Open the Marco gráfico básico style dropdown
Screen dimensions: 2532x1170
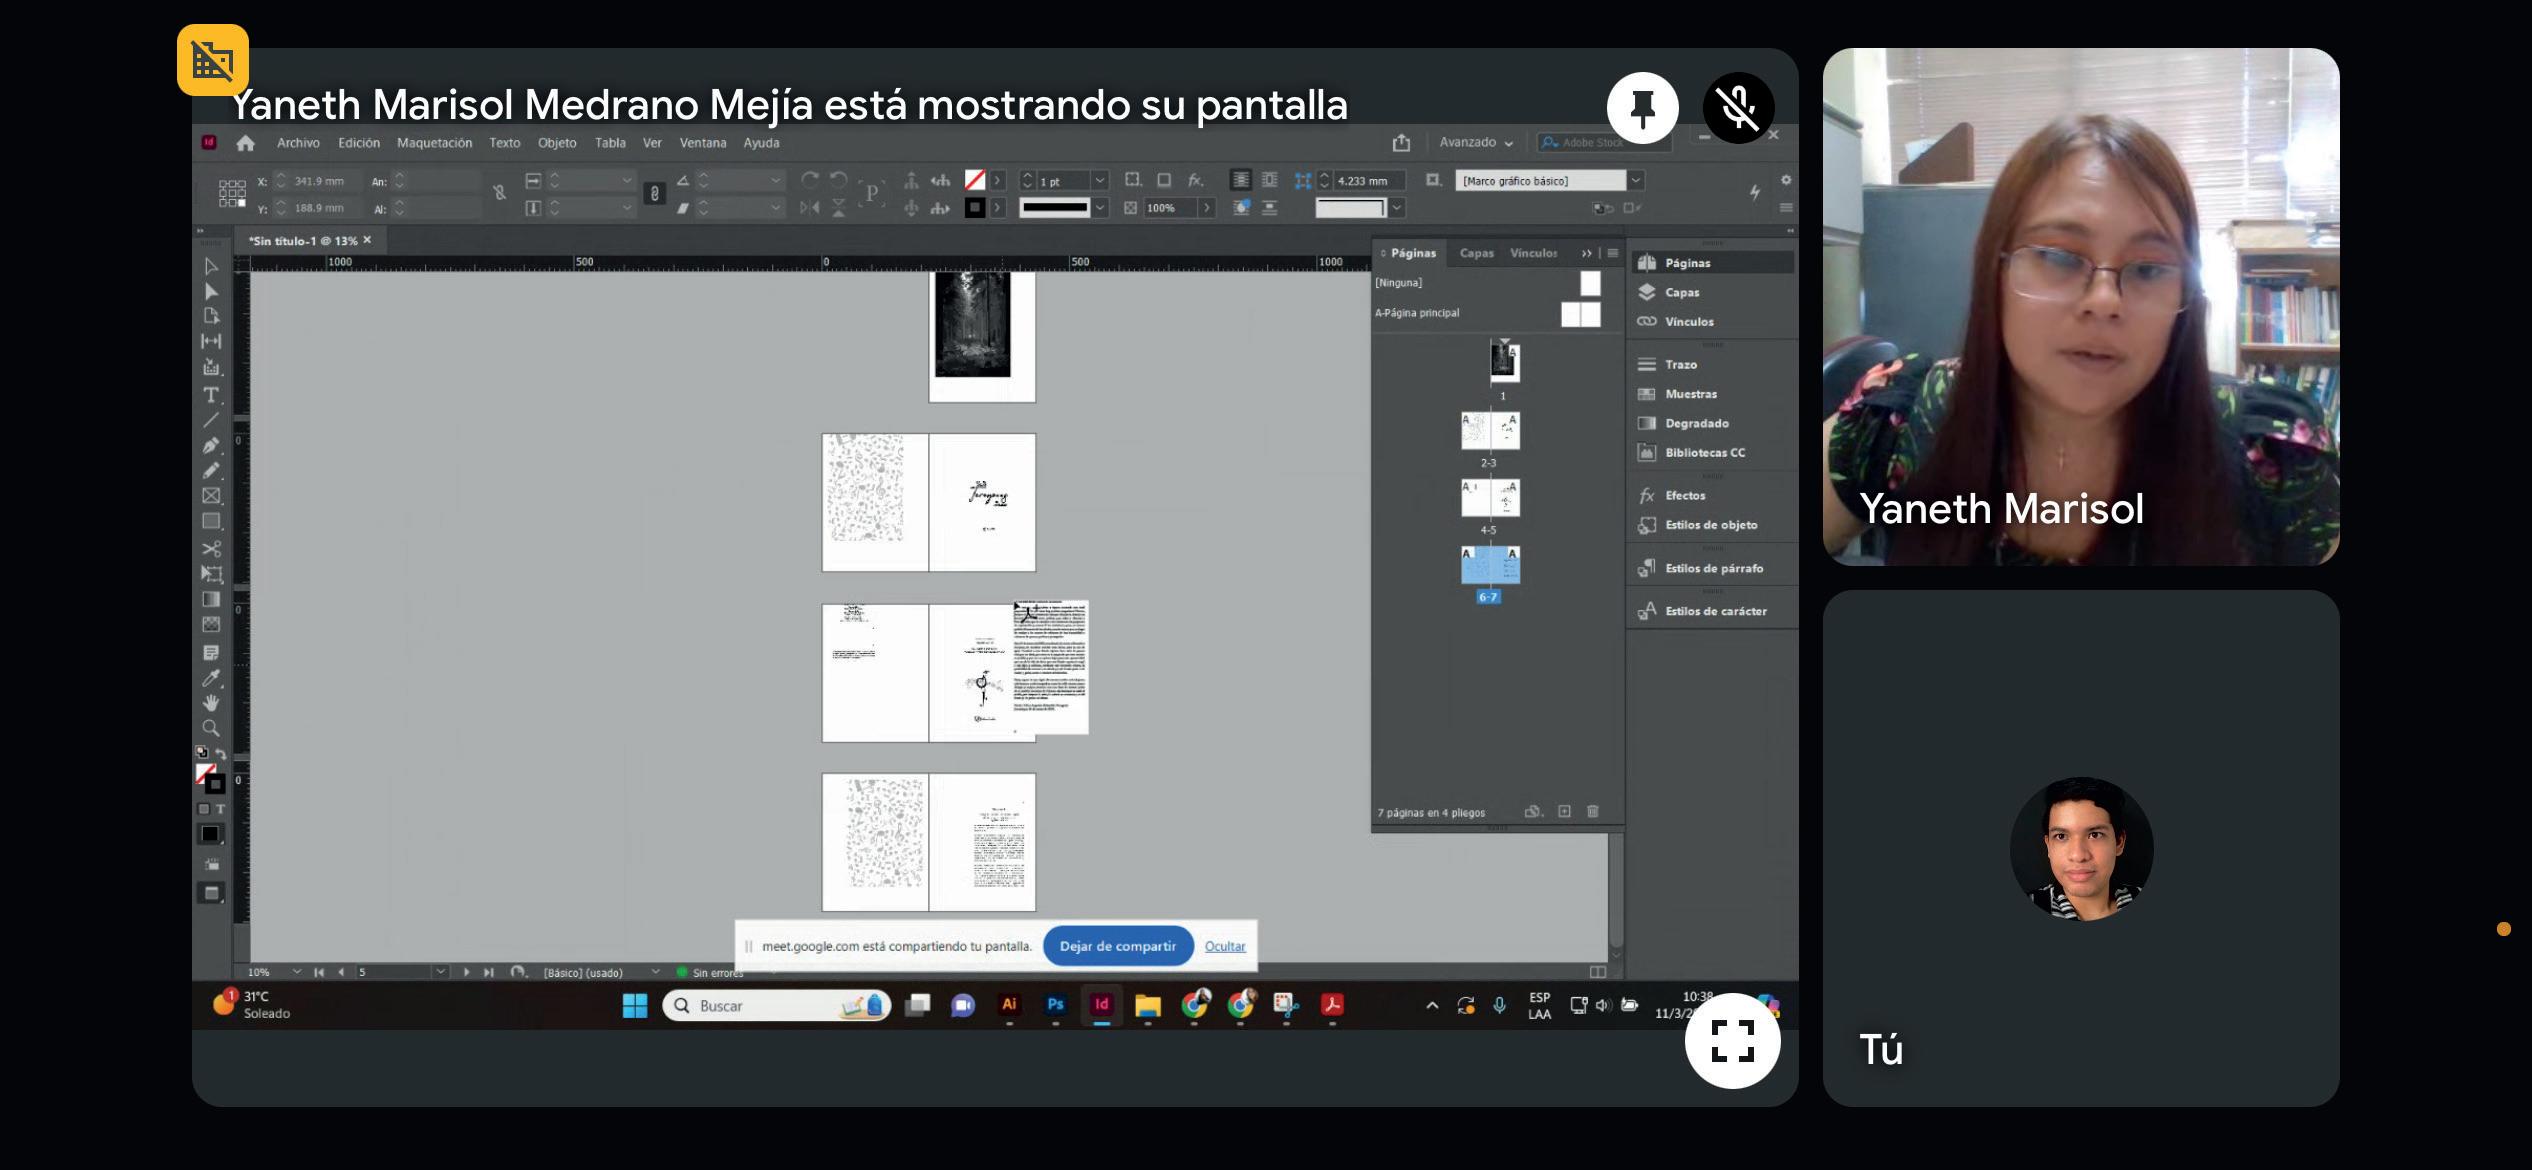coord(1636,181)
